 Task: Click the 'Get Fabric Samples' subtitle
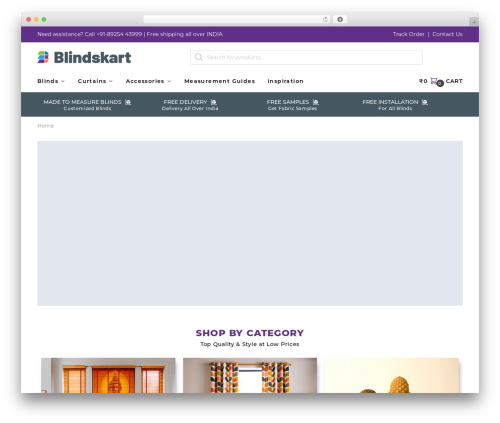click(292, 108)
